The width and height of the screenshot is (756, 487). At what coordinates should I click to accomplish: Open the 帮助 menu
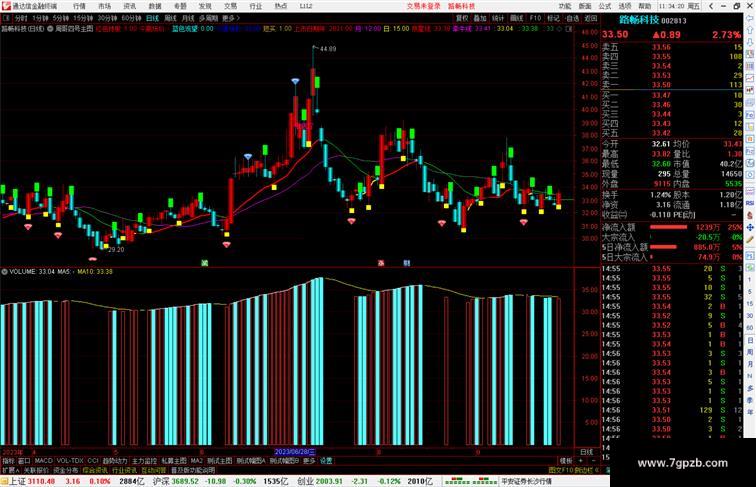click(x=645, y=6)
